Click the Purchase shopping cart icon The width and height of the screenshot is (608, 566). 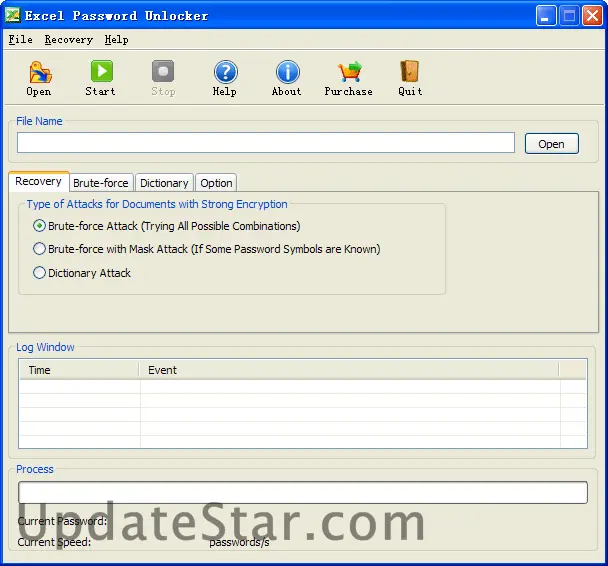[x=350, y=72]
